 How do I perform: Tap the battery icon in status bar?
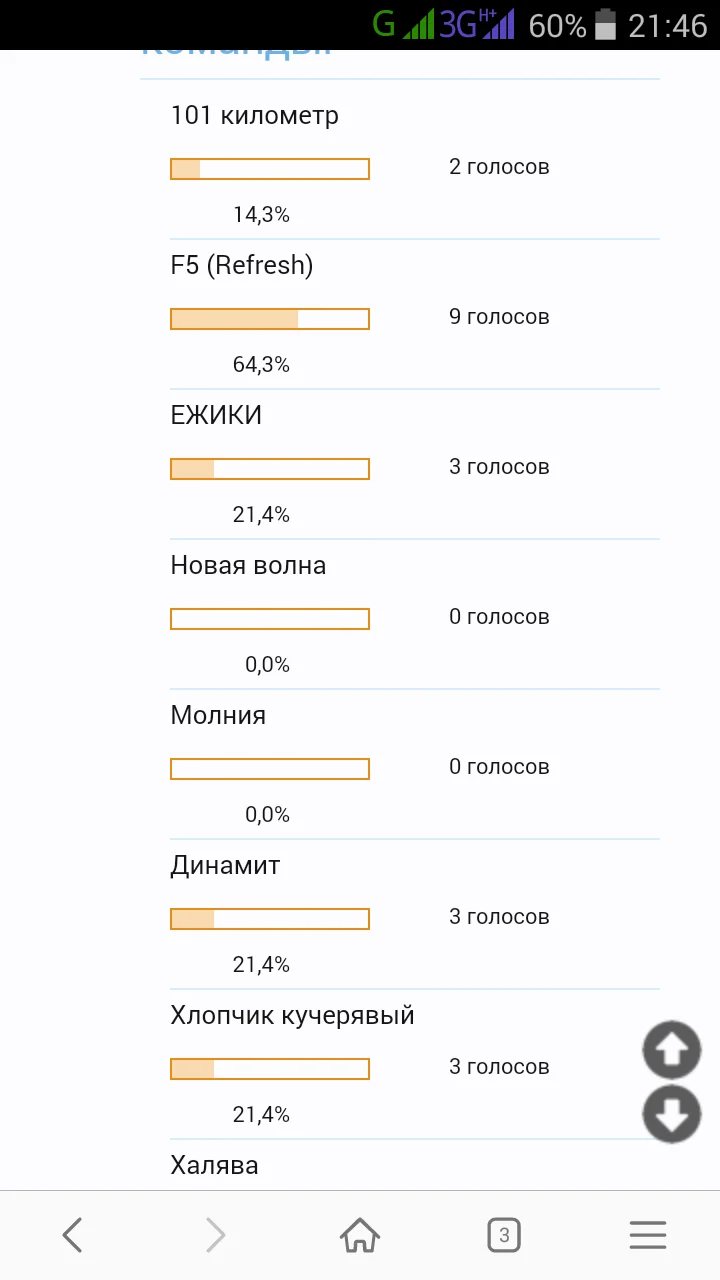pos(605,24)
